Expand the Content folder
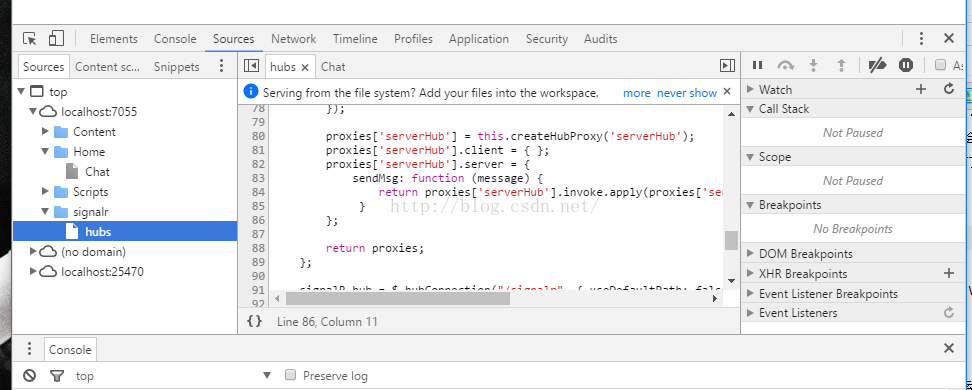This screenshot has height=390, width=972. [45, 131]
